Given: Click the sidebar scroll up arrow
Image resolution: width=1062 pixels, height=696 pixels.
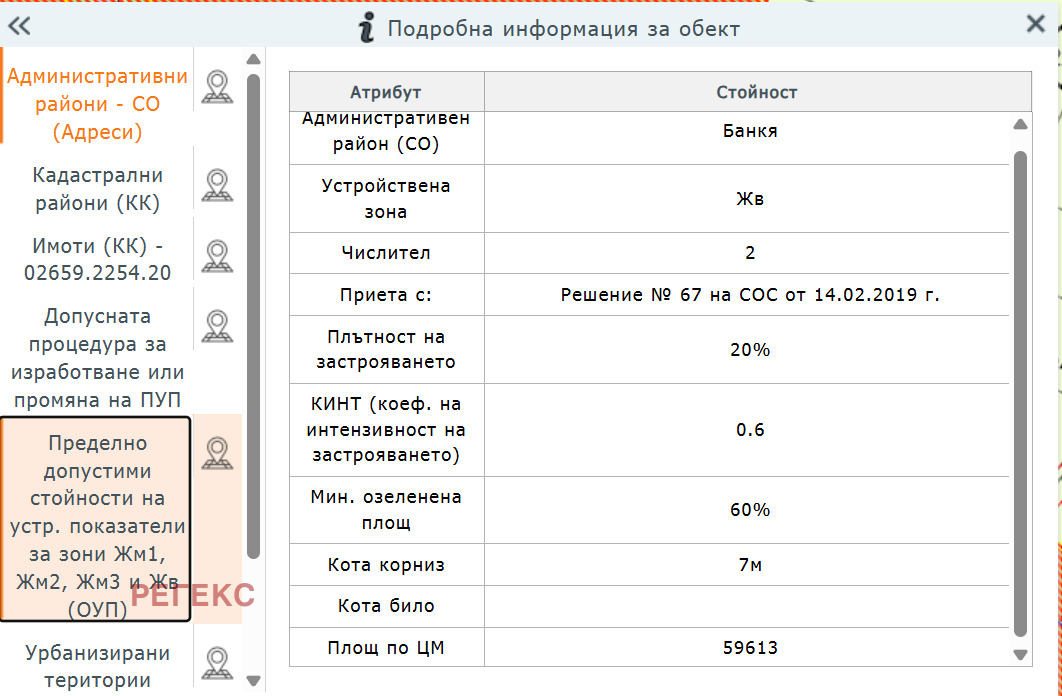Looking at the screenshot, I should (x=253, y=60).
